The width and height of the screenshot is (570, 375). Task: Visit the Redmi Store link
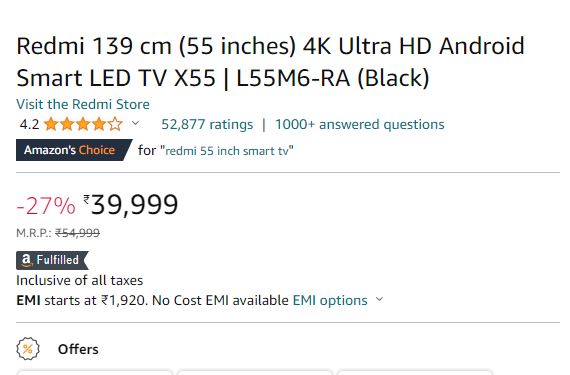coord(83,104)
